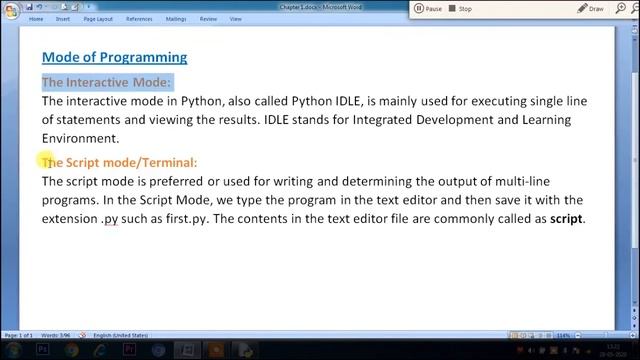This screenshot has width=640, height=360.
Task: Open the References ribbon tab
Action: click(139, 19)
